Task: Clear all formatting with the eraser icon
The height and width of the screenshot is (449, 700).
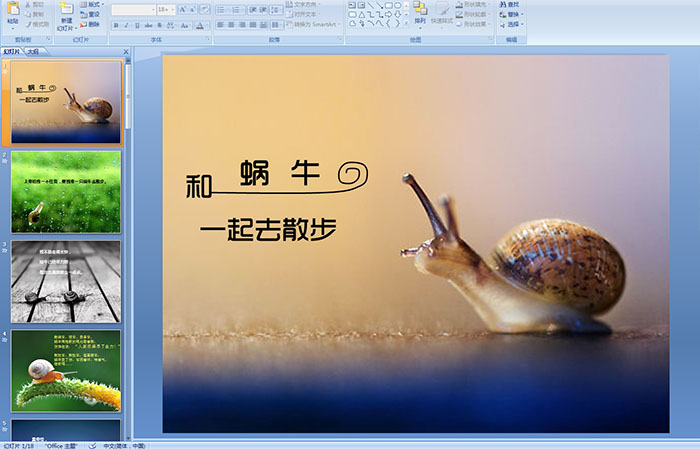Action: coord(205,9)
